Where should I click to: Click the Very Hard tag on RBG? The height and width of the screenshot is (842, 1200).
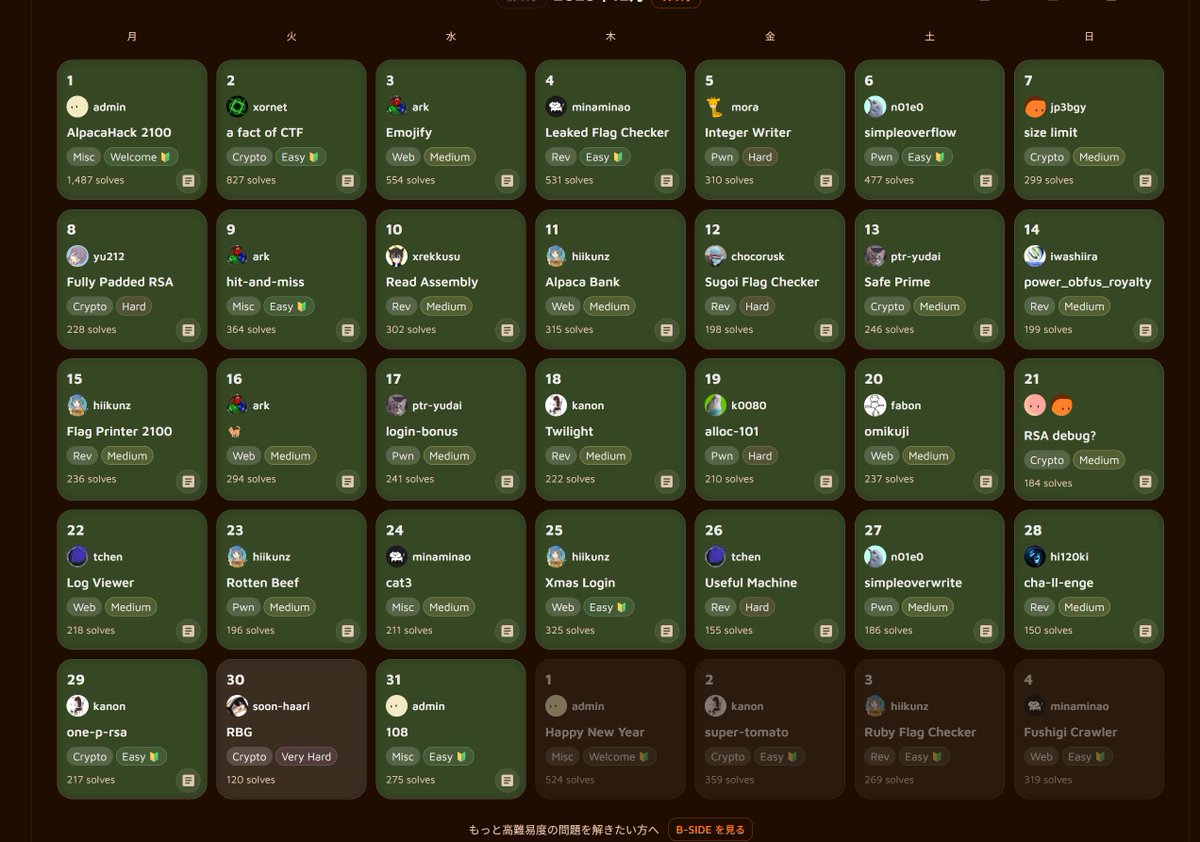coord(306,757)
